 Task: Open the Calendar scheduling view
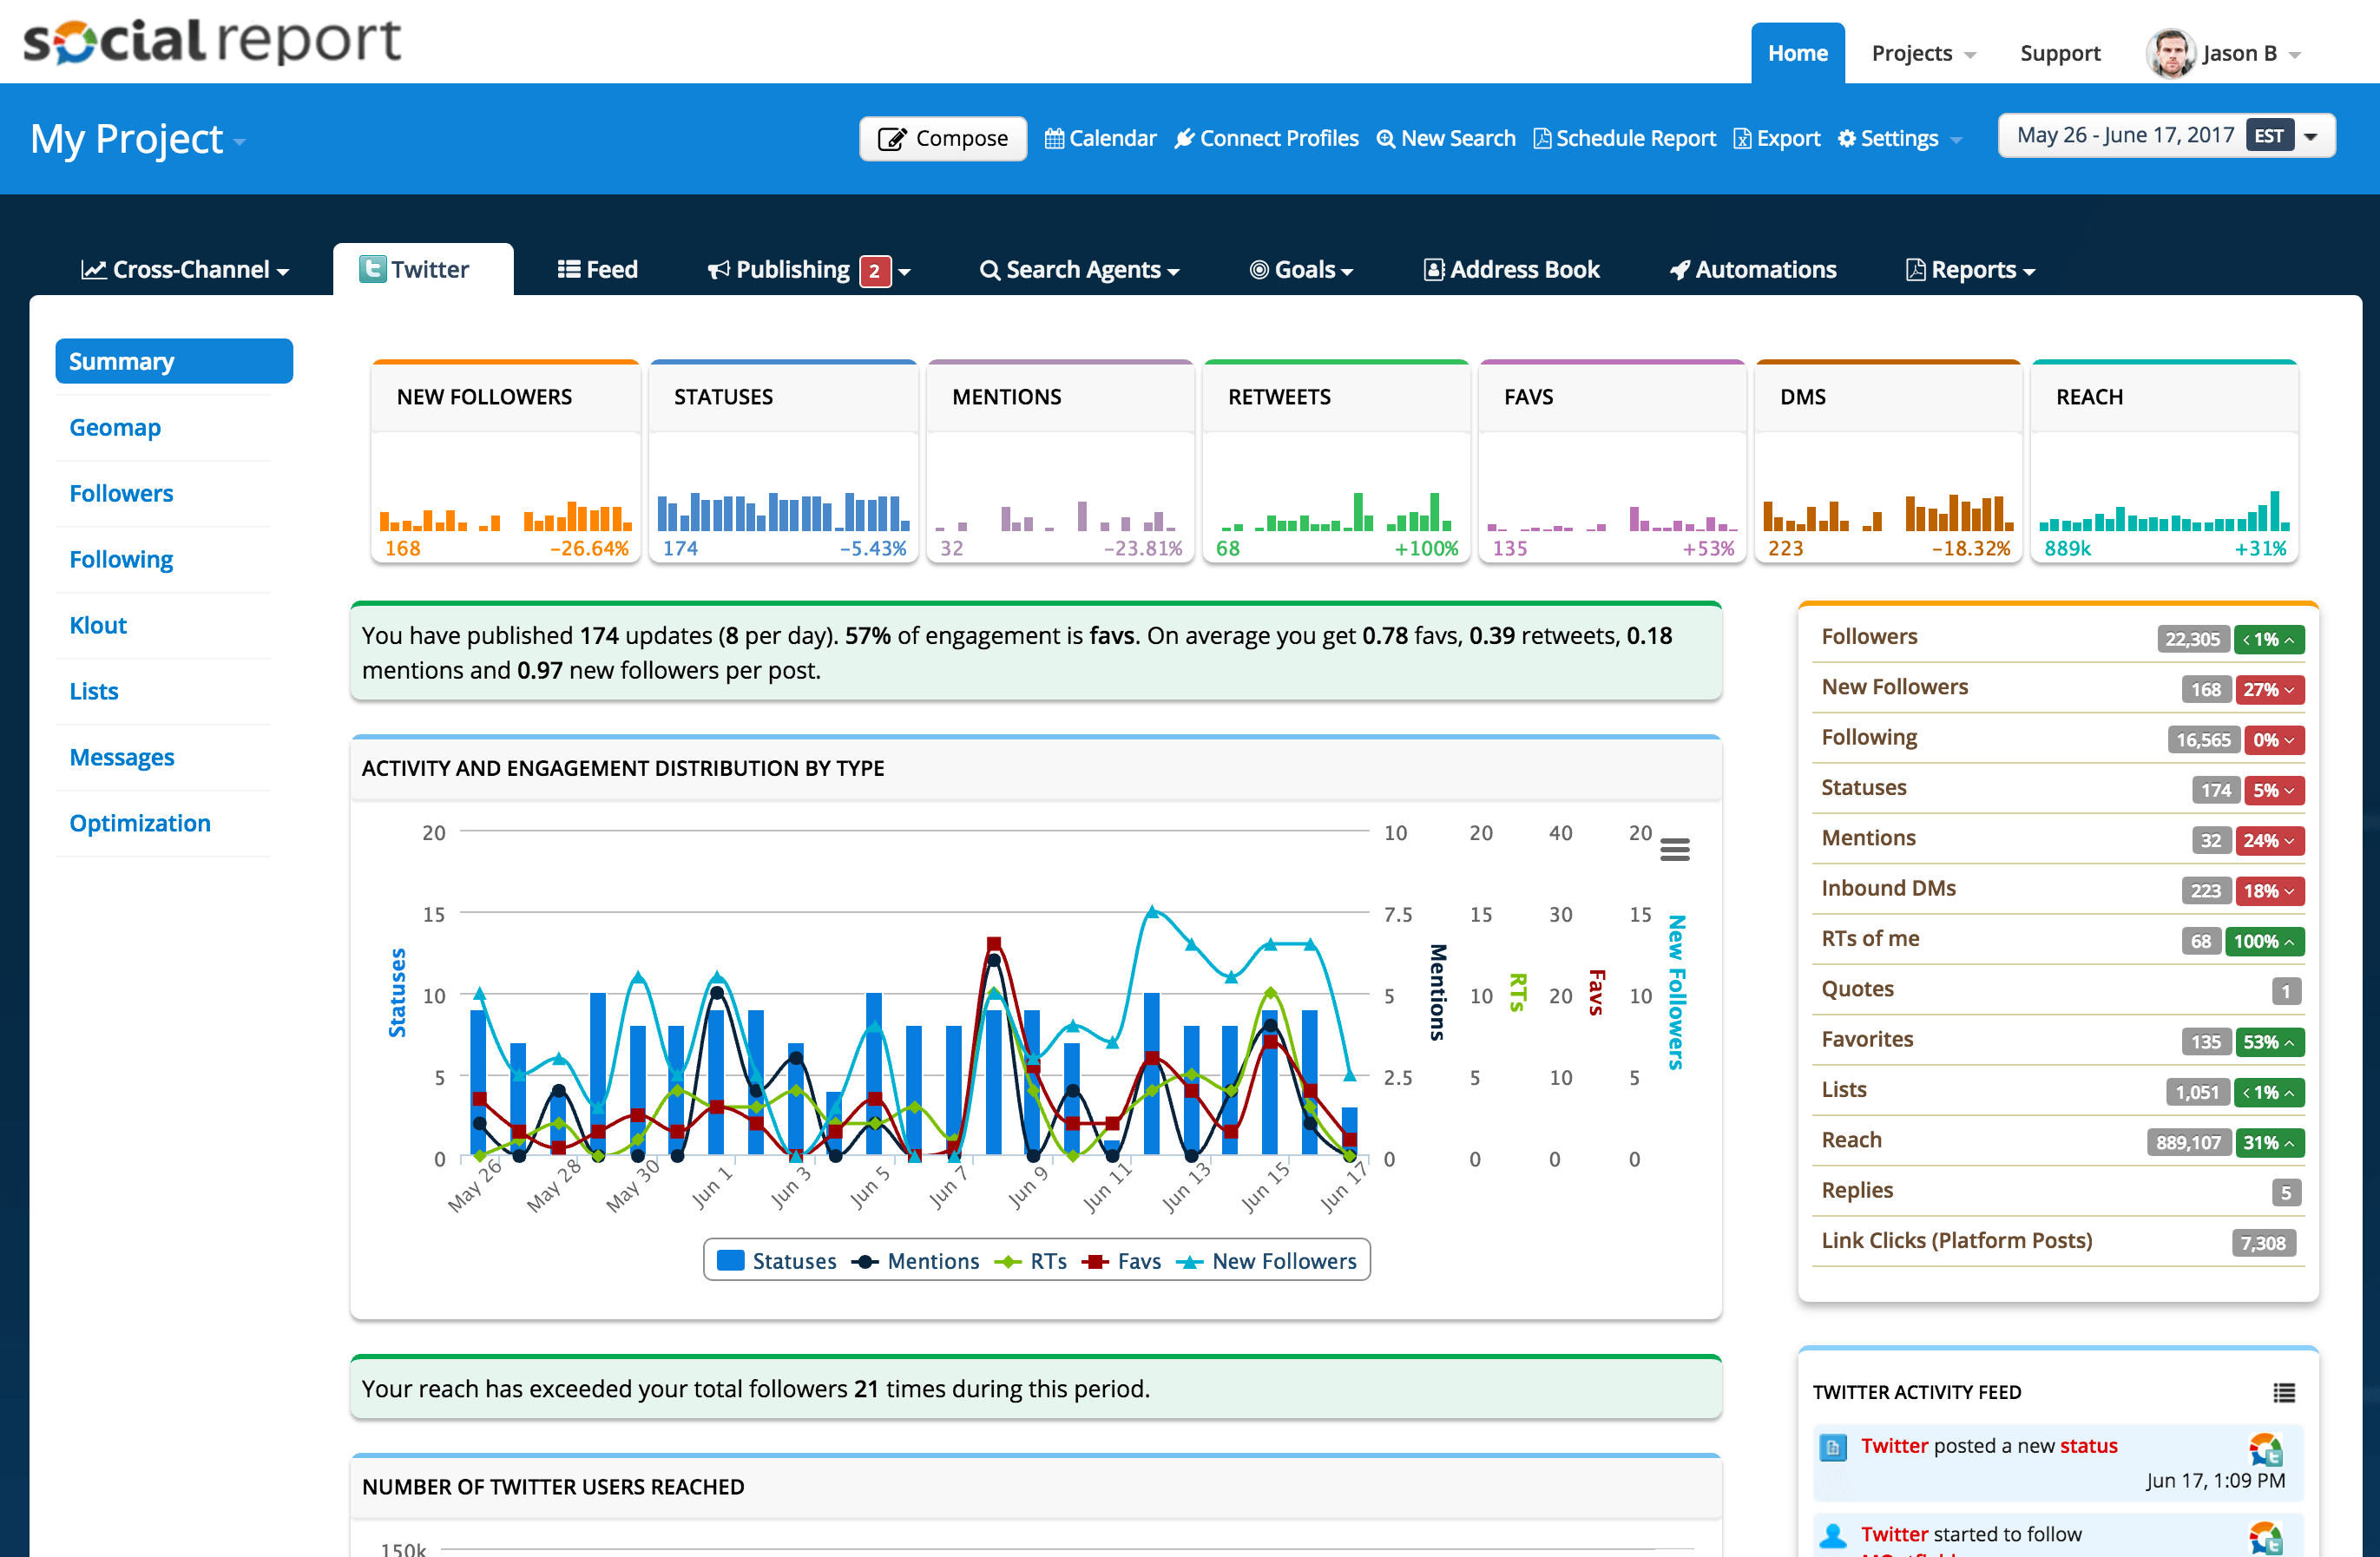[x=1103, y=137]
